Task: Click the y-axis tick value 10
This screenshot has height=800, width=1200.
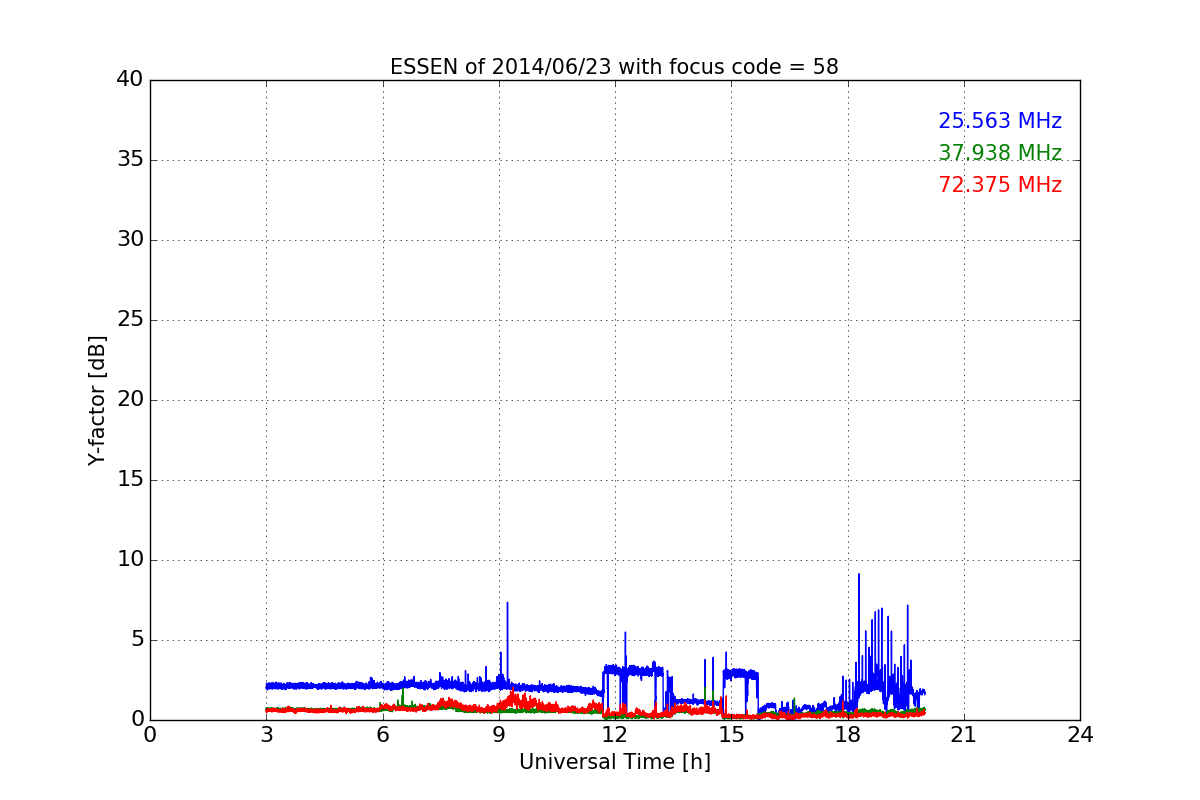Action: 129,560
